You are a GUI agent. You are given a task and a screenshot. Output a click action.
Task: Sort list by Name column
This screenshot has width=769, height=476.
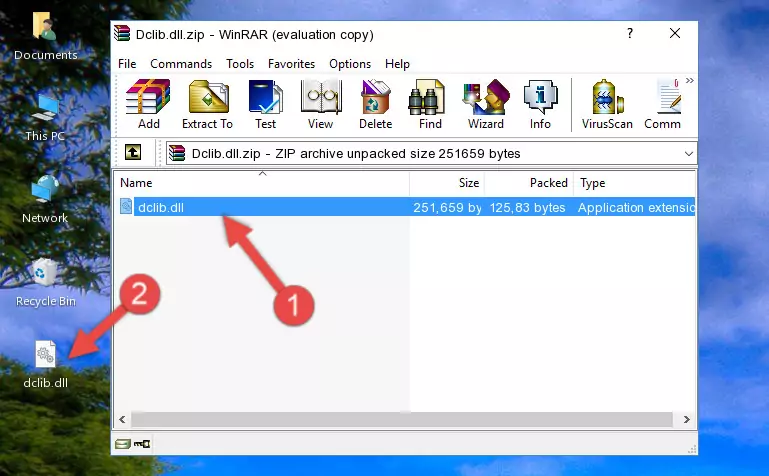coord(262,183)
